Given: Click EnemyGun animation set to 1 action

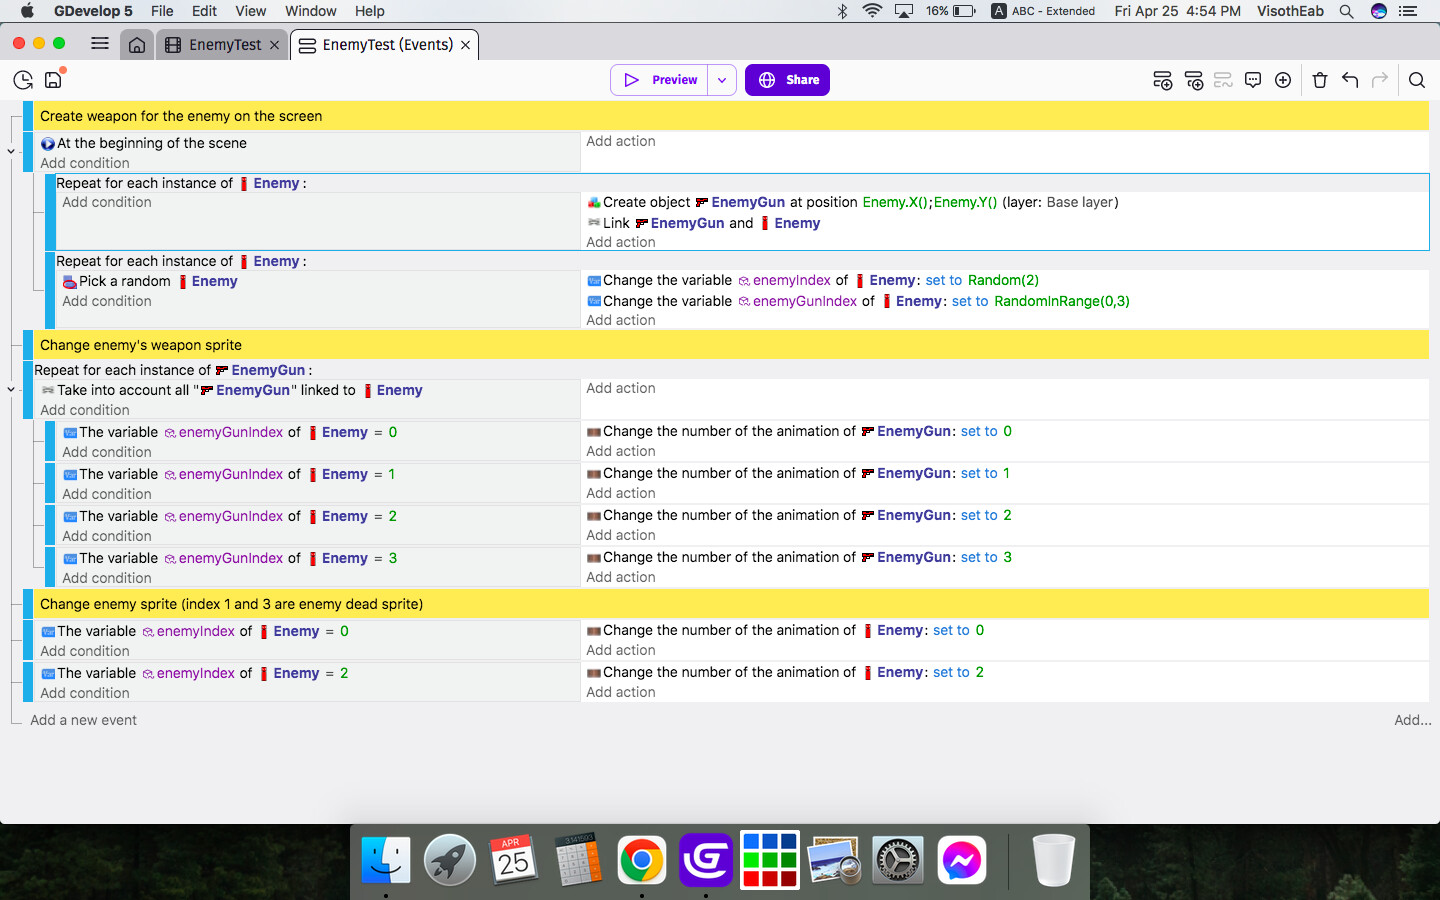Looking at the screenshot, I should [799, 473].
